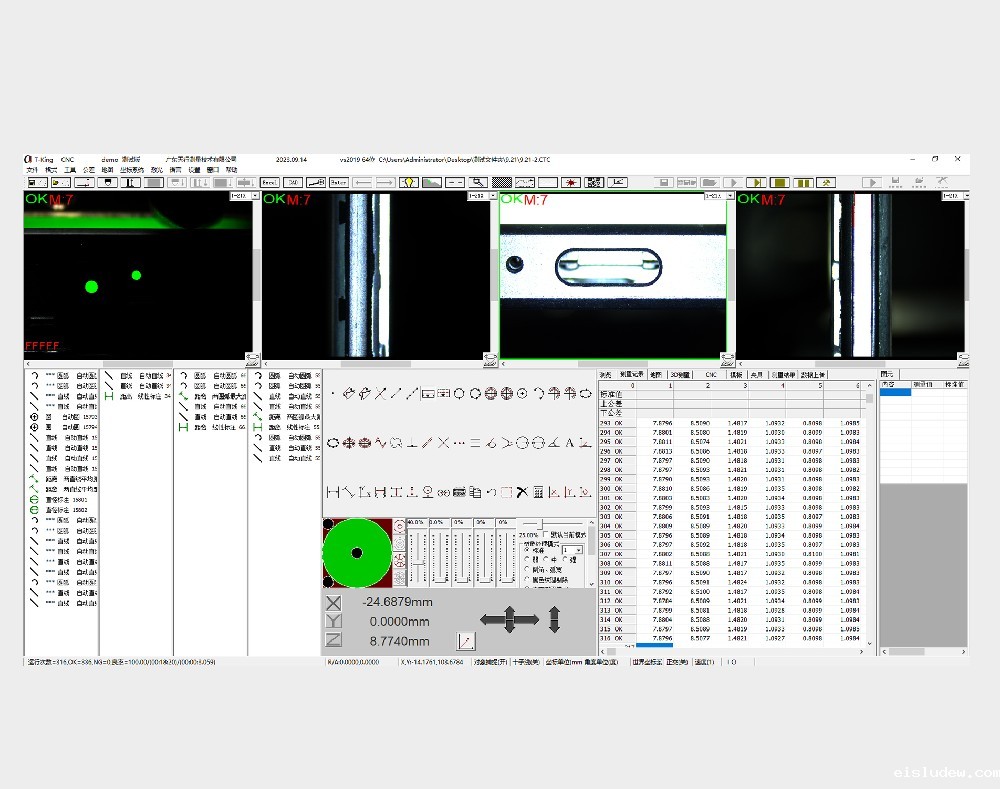
Task: Select the letter A text annotation tool
Action: tap(570, 443)
